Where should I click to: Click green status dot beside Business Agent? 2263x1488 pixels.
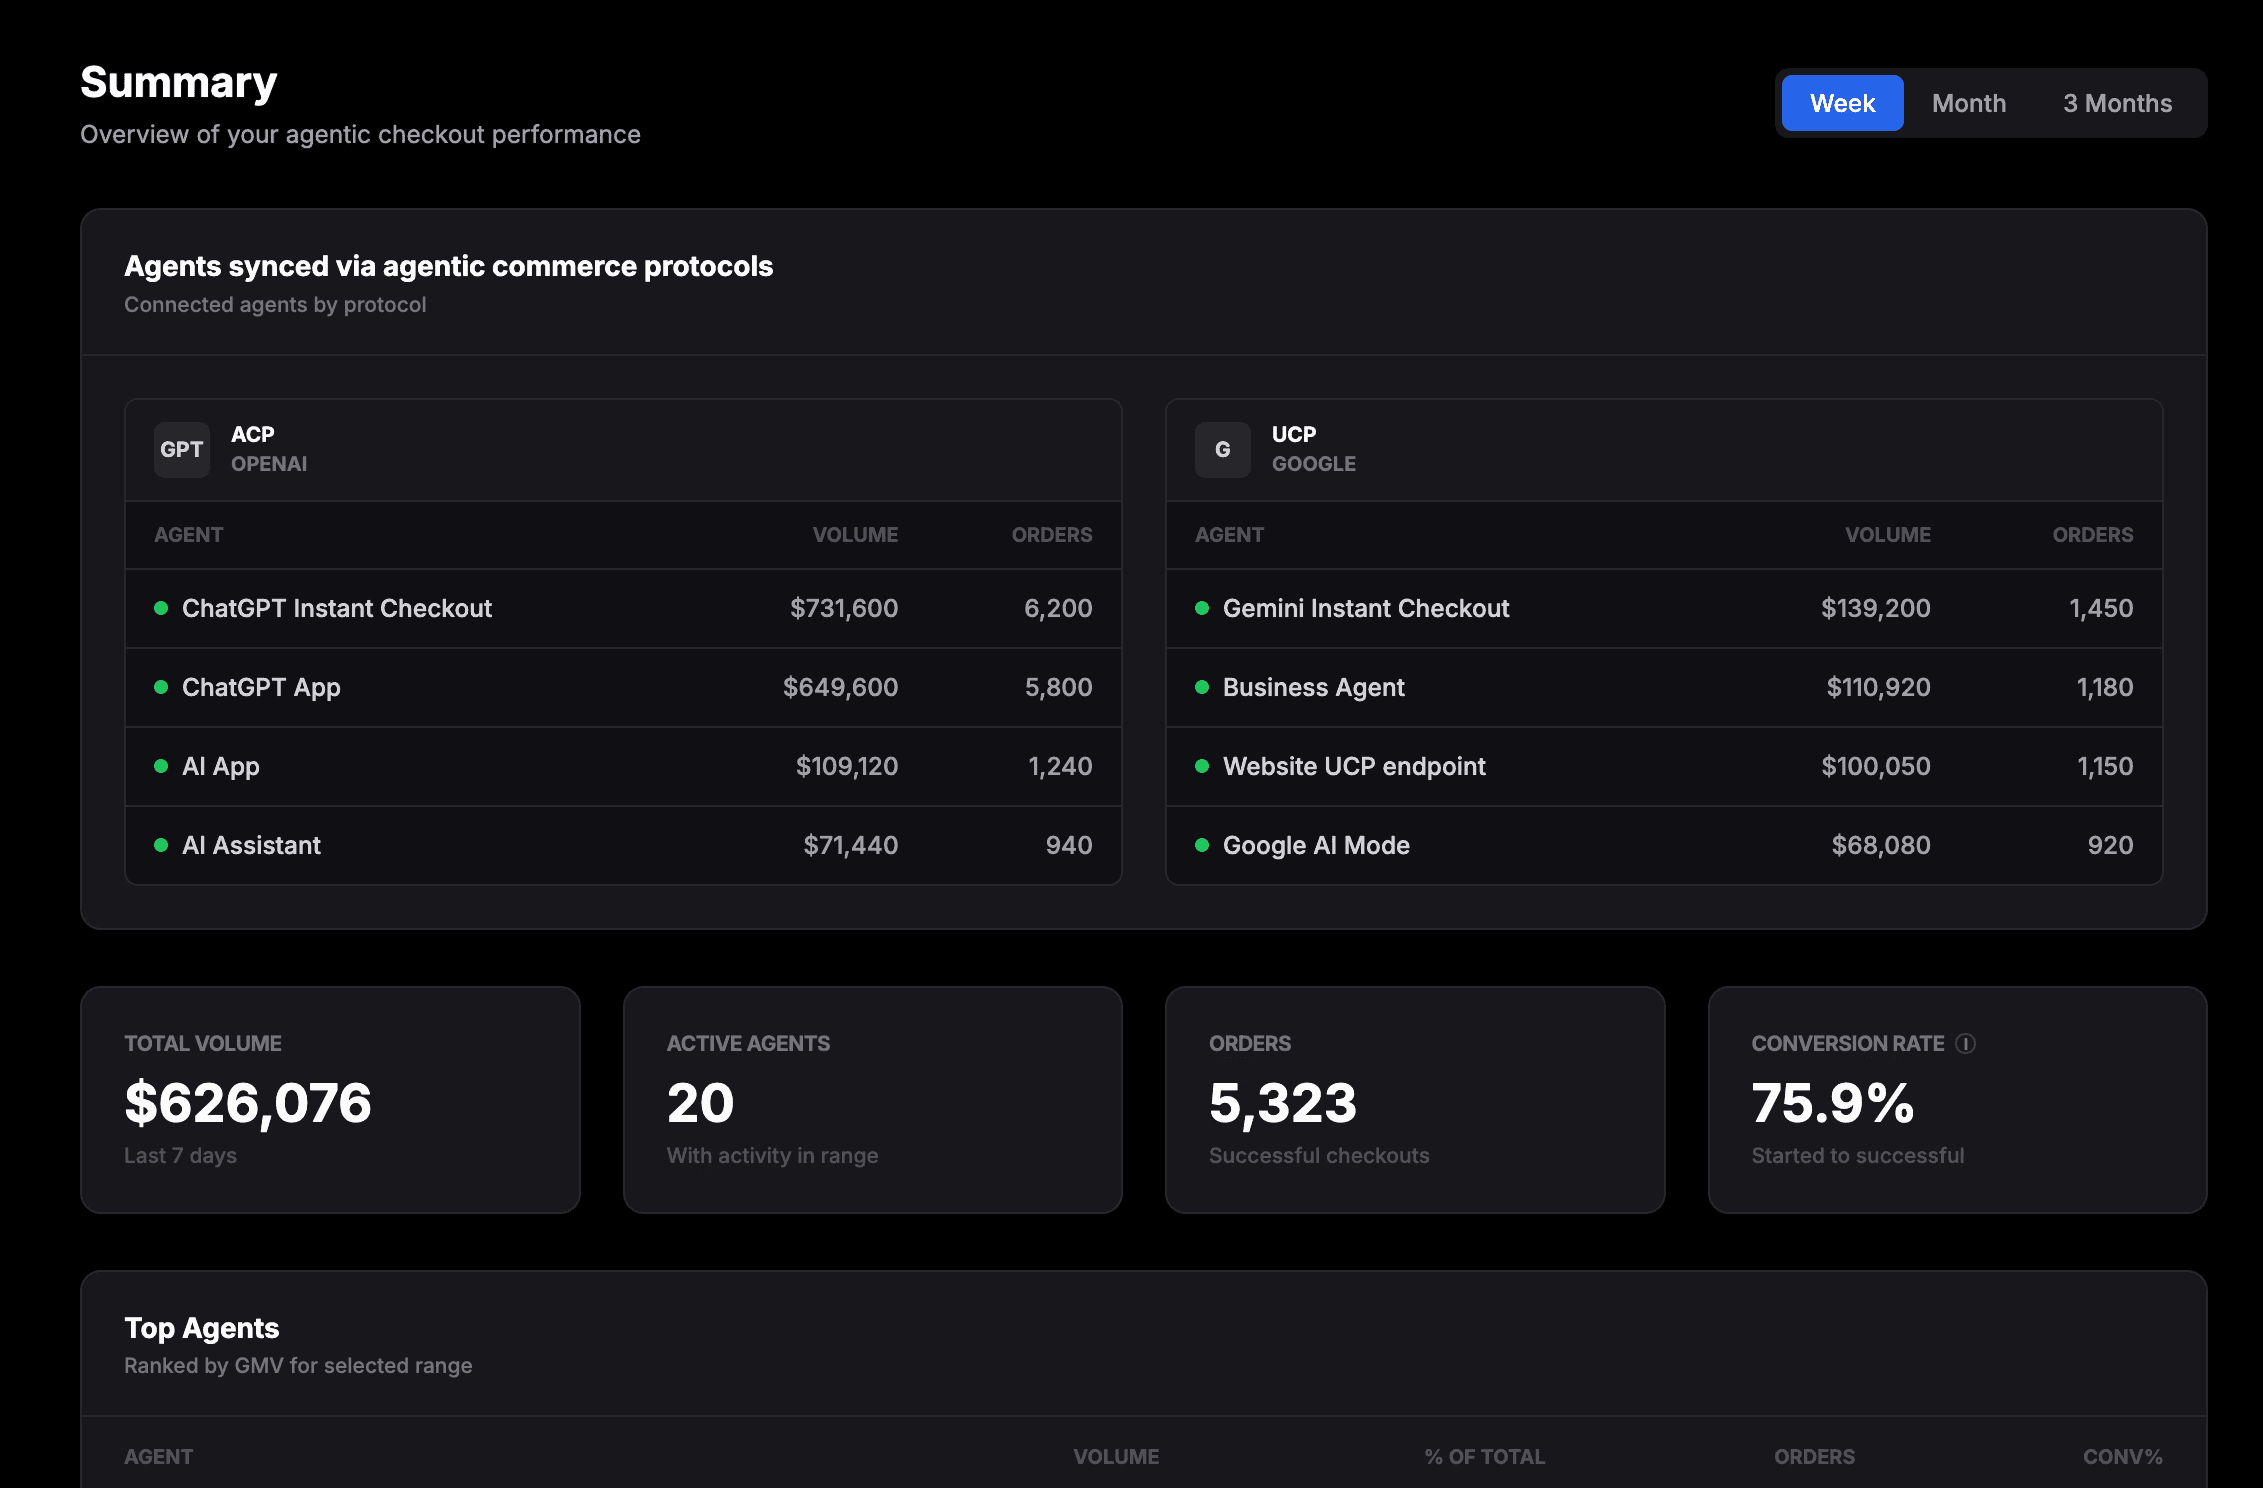point(1202,687)
